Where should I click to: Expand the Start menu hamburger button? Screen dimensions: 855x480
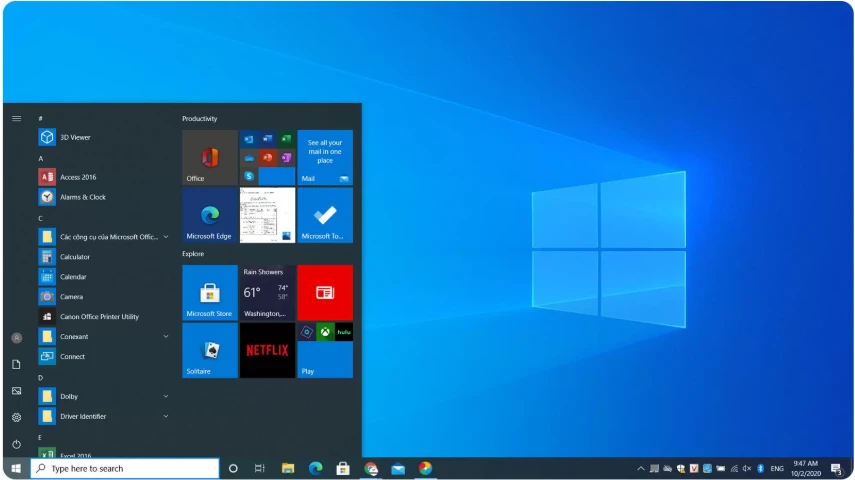point(16,118)
